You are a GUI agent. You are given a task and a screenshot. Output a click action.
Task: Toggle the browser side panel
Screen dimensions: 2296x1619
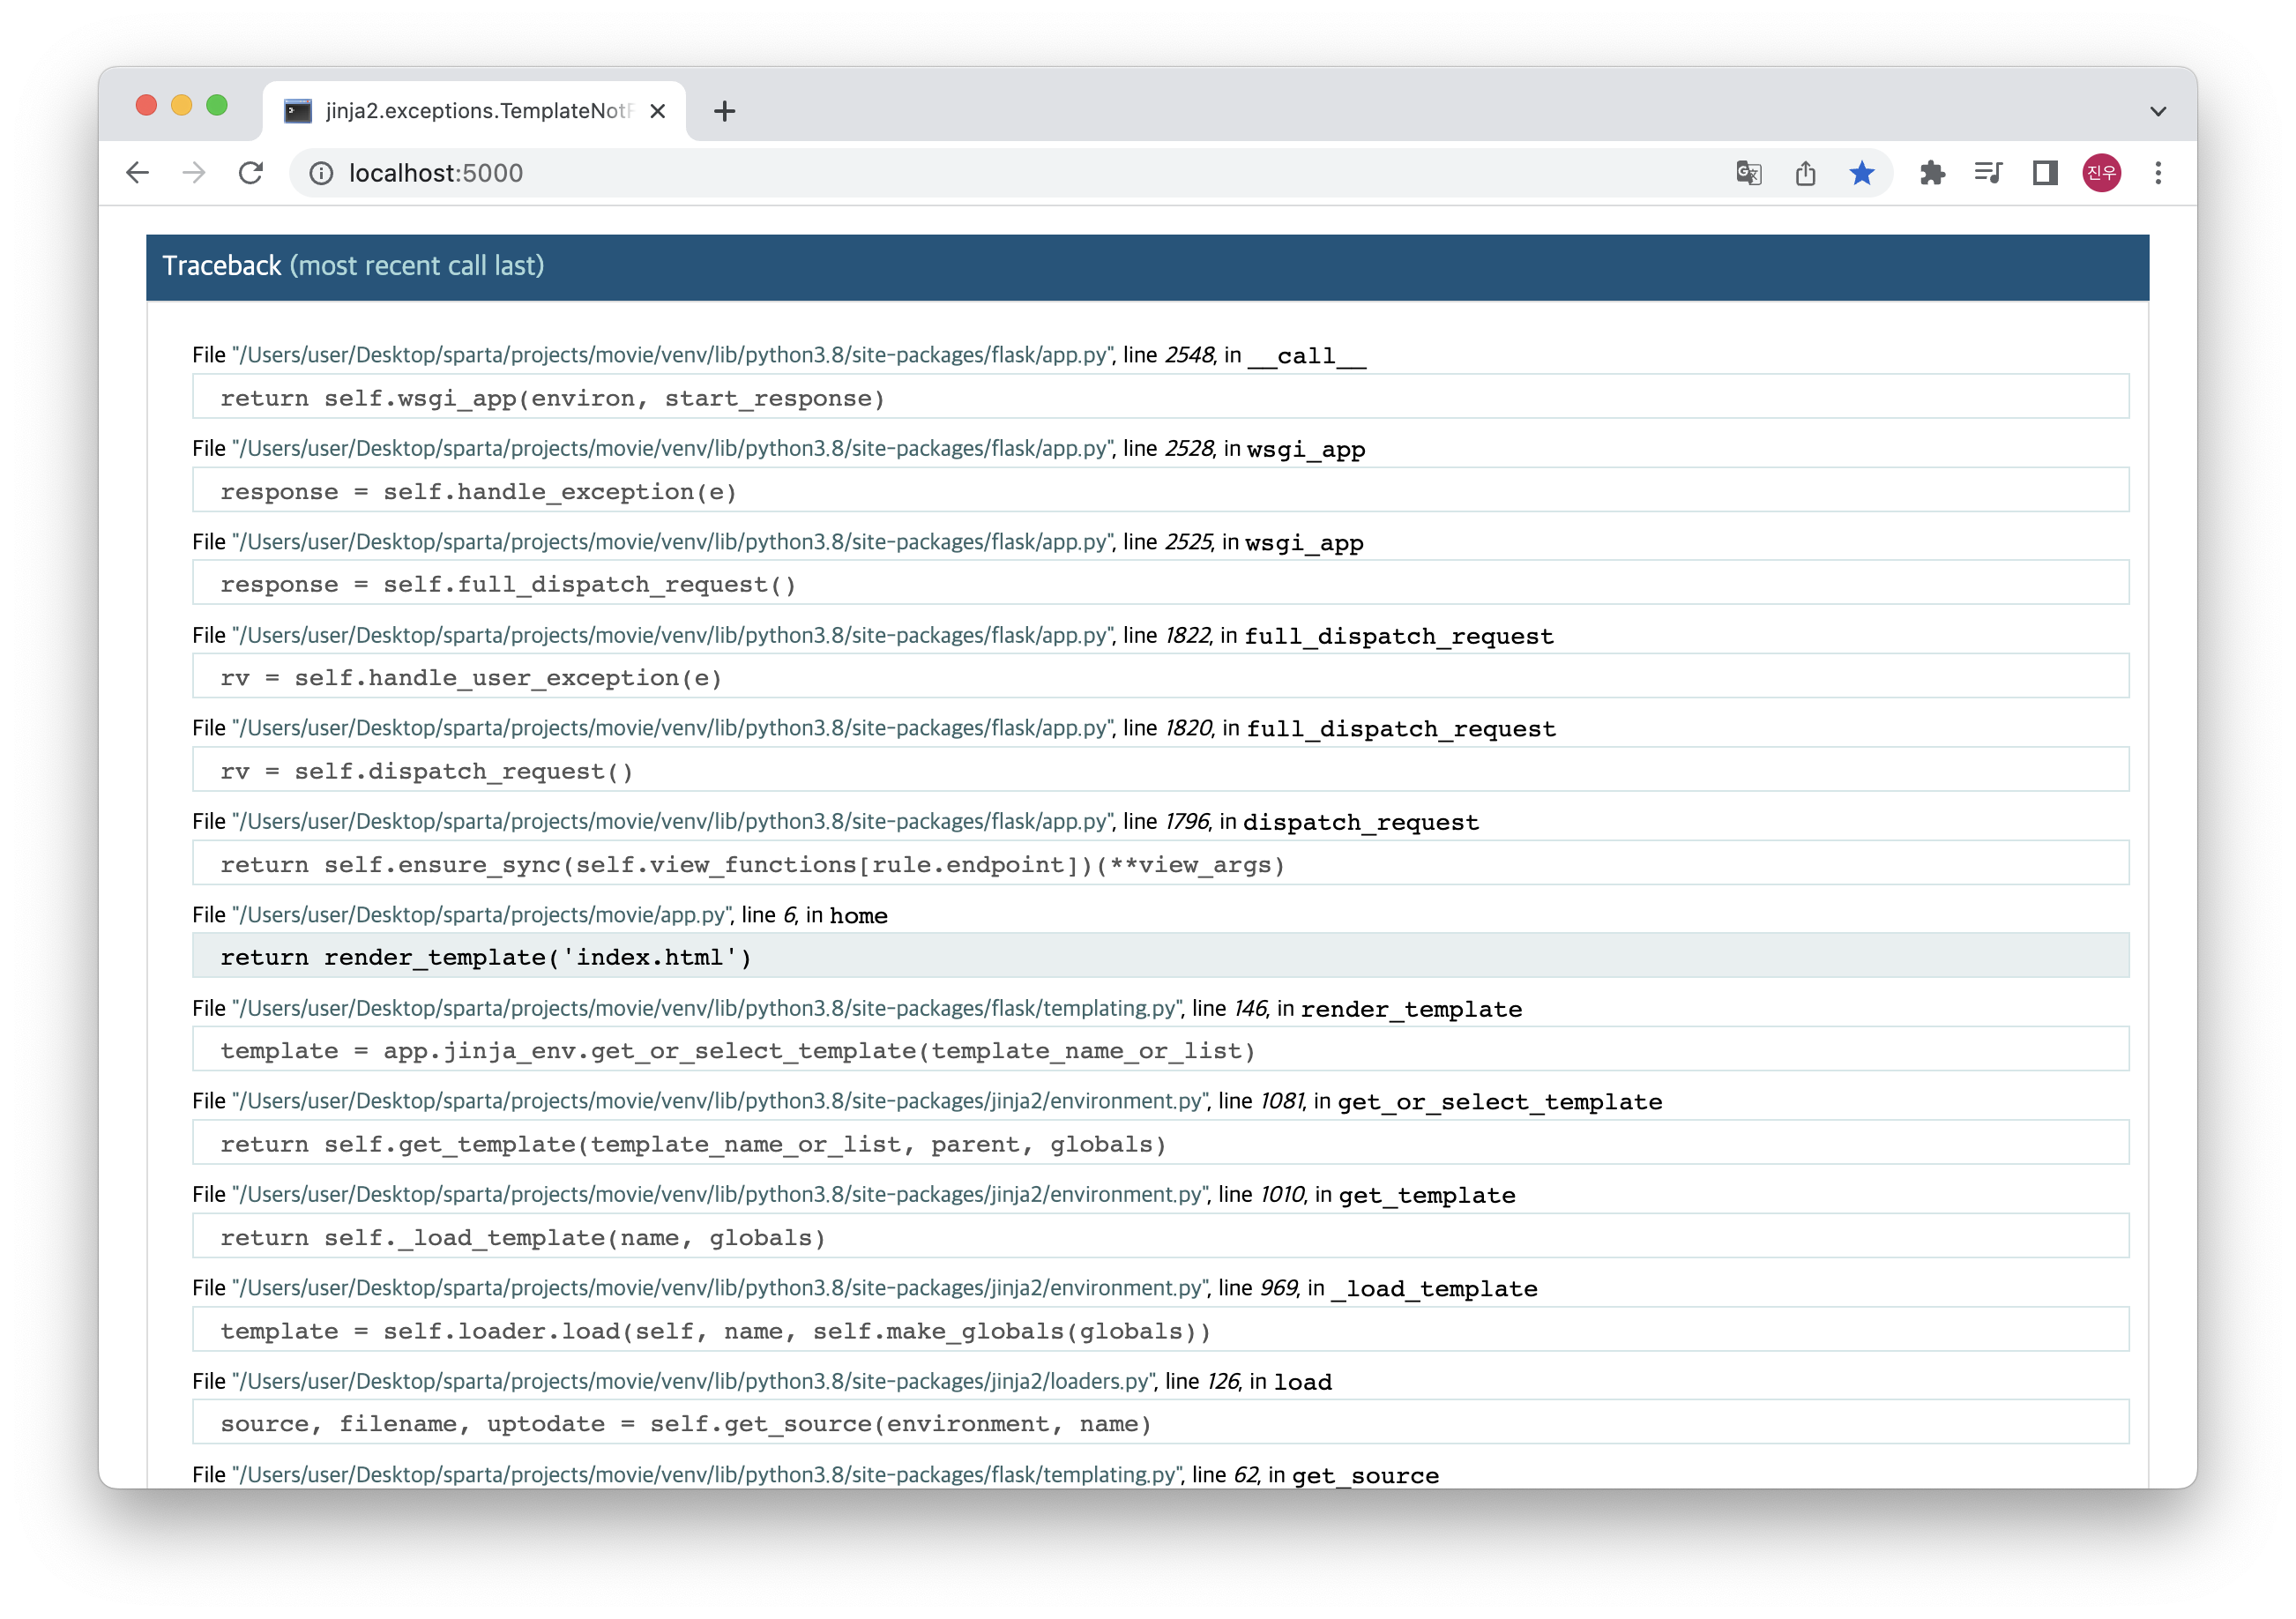[x=2045, y=173]
